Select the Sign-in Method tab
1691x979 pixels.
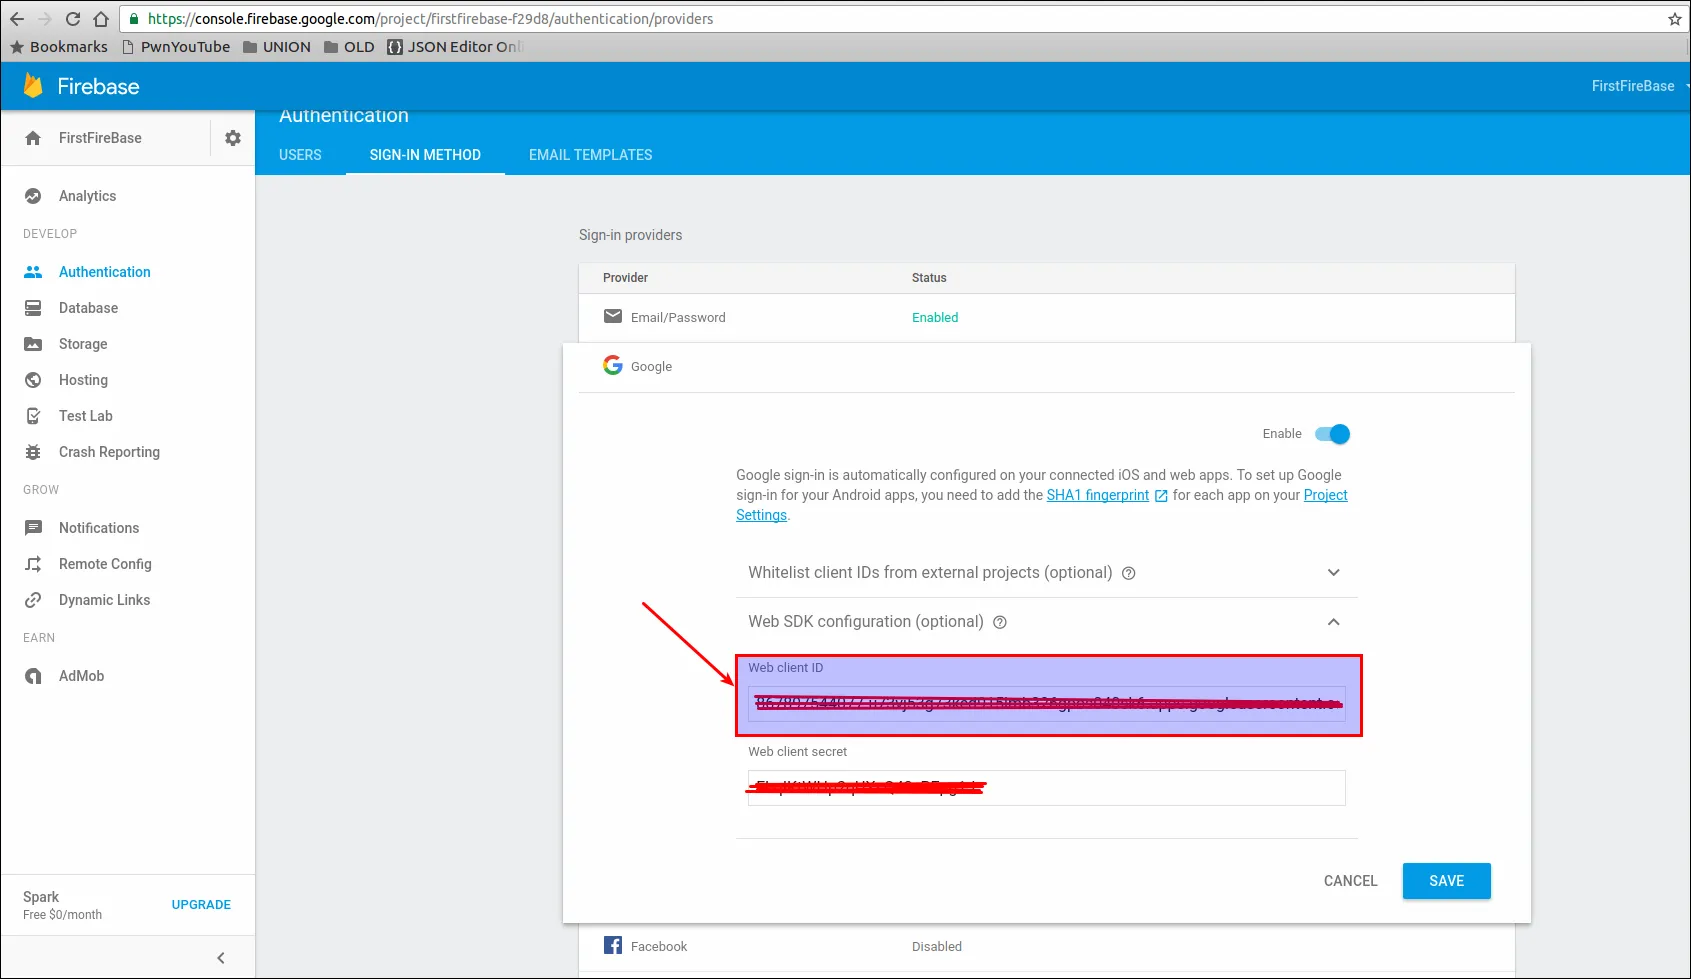(425, 155)
